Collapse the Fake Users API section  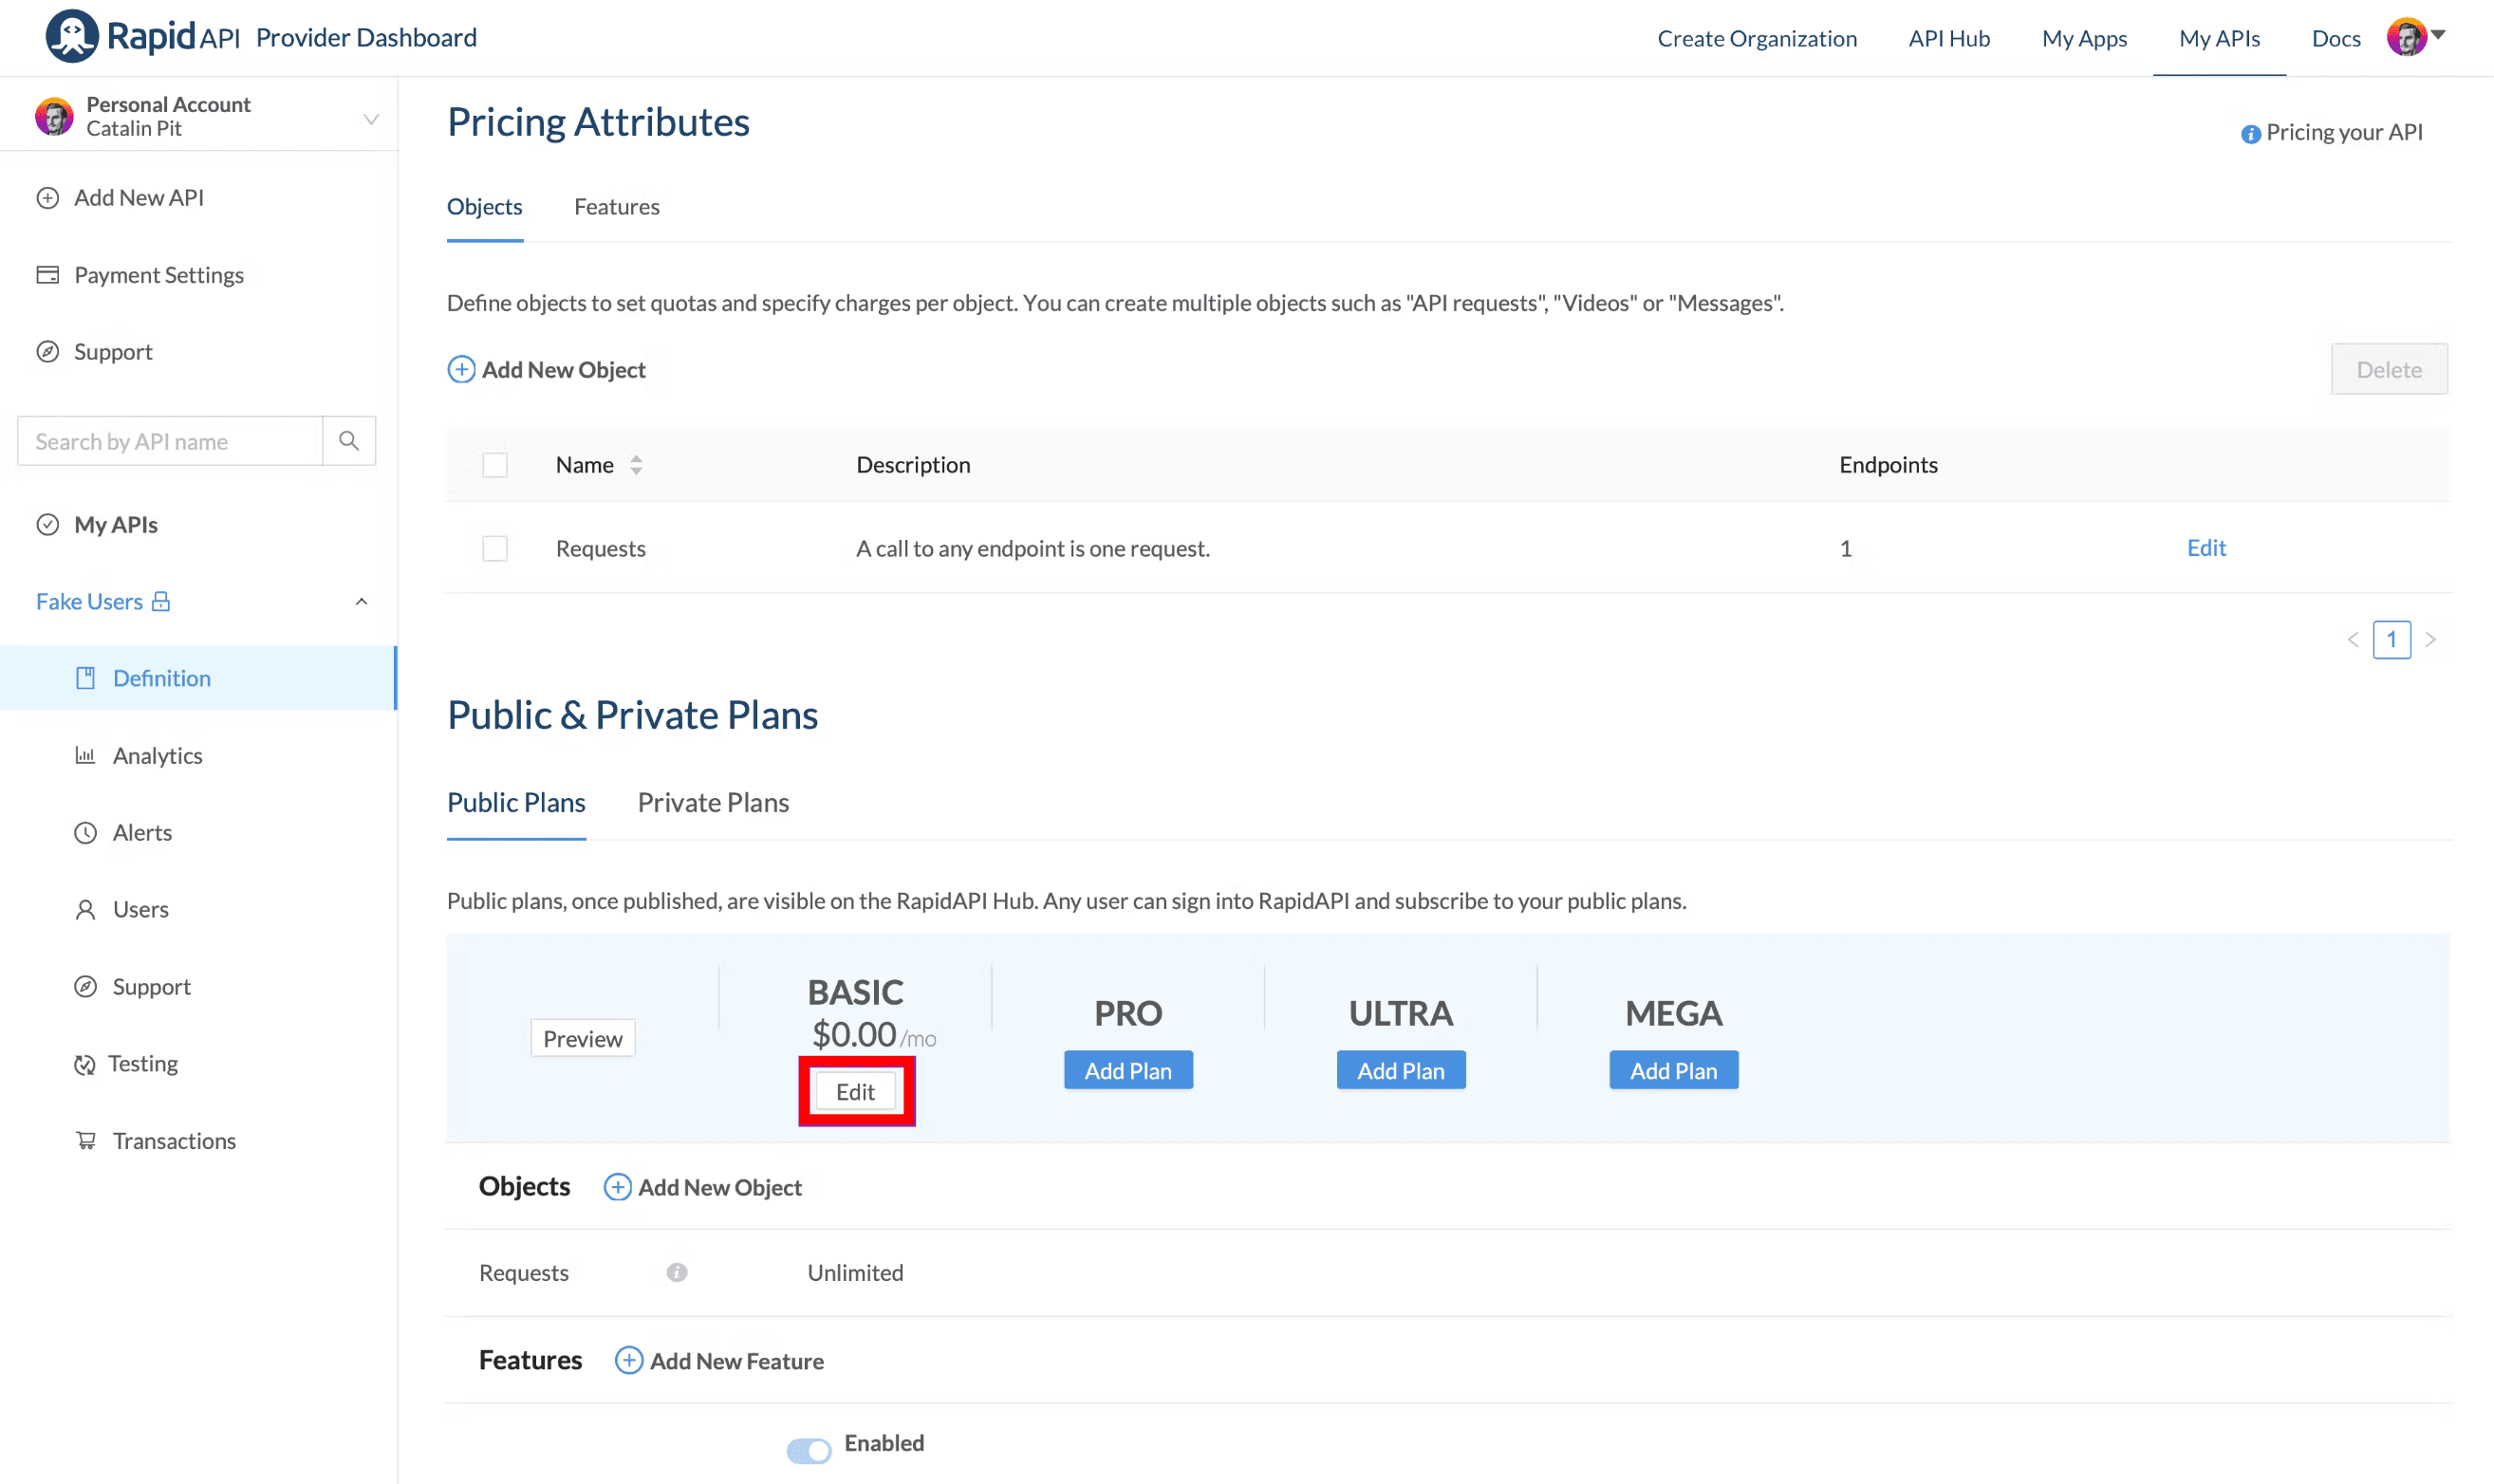(x=362, y=602)
